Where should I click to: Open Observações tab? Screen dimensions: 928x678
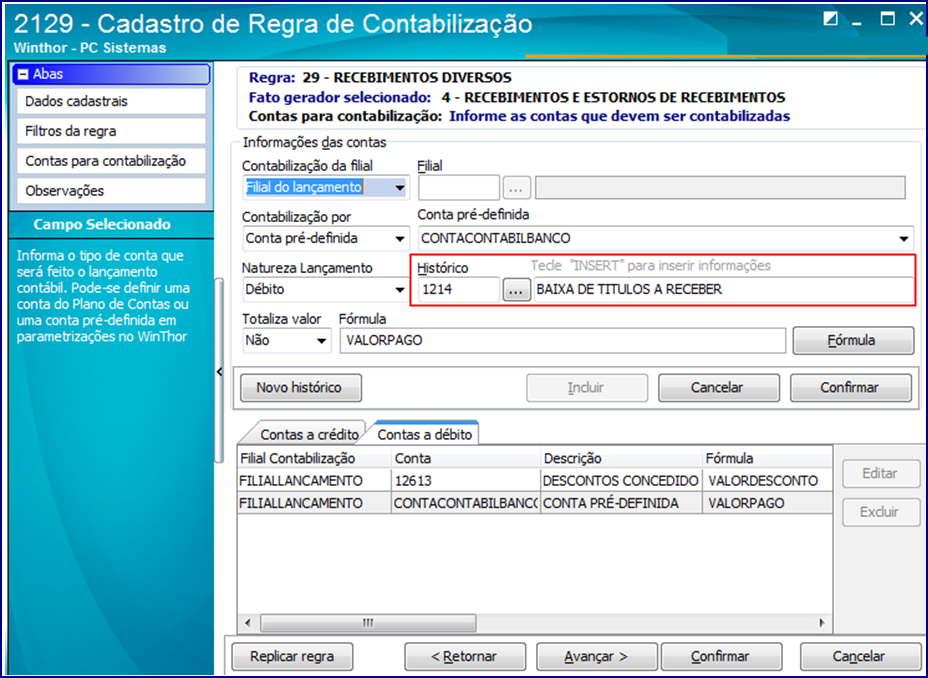[111, 191]
